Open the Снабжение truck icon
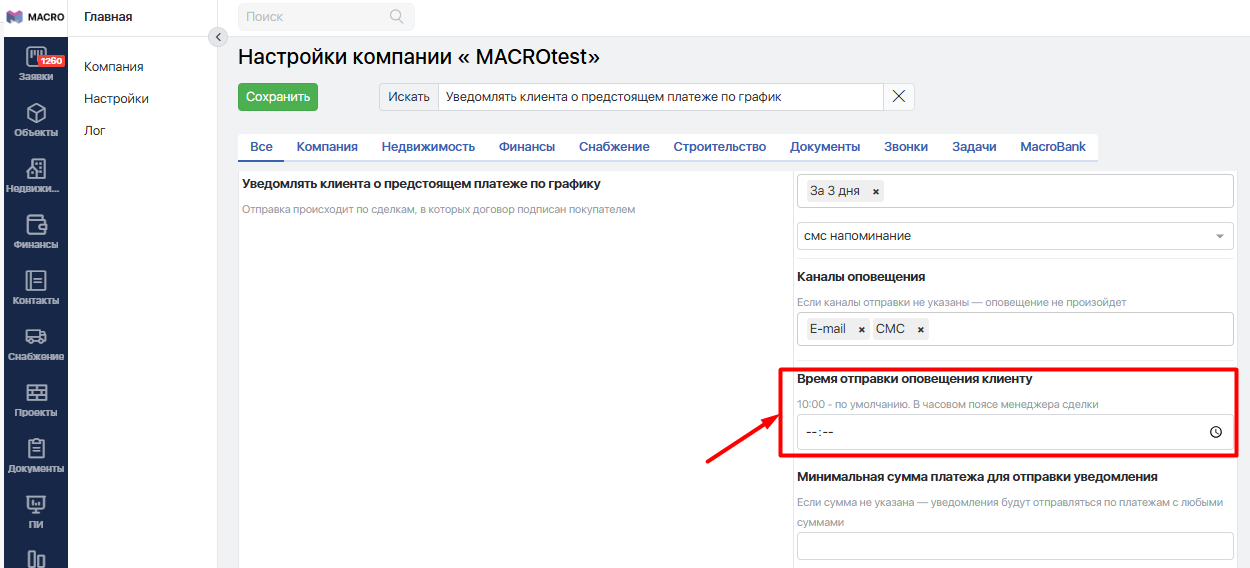 36,343
